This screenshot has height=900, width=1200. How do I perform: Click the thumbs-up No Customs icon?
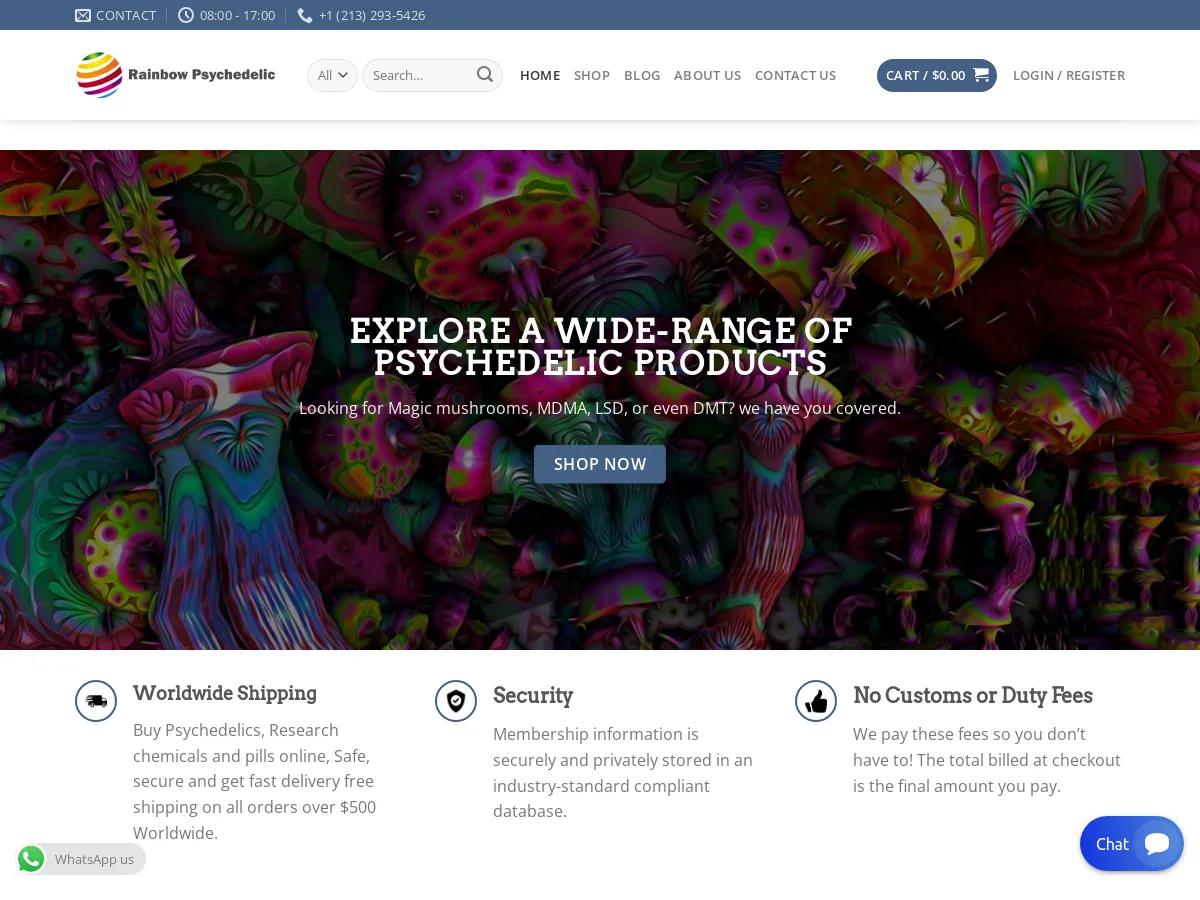click(816, 700)
